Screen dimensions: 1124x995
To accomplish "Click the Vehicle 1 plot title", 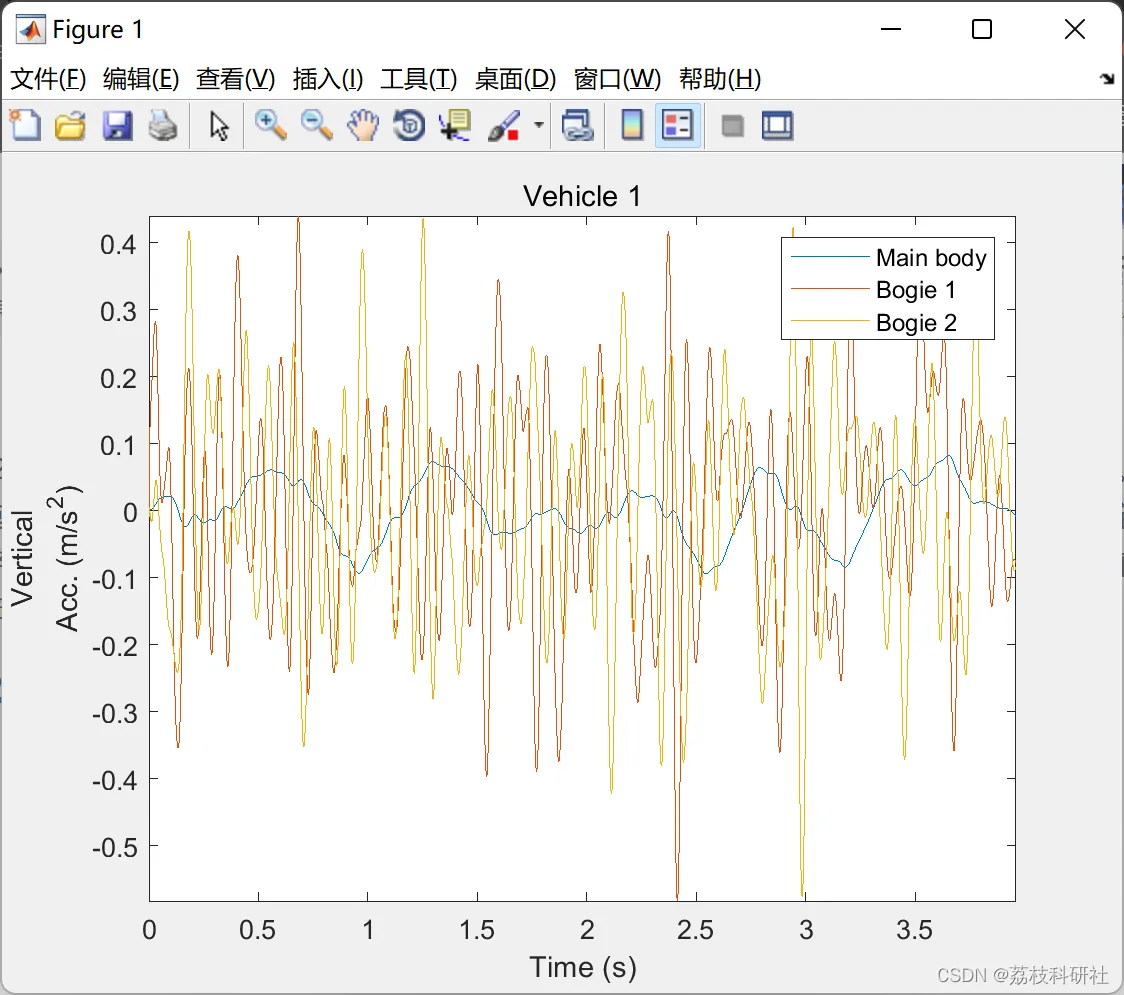I will [582, 196].
